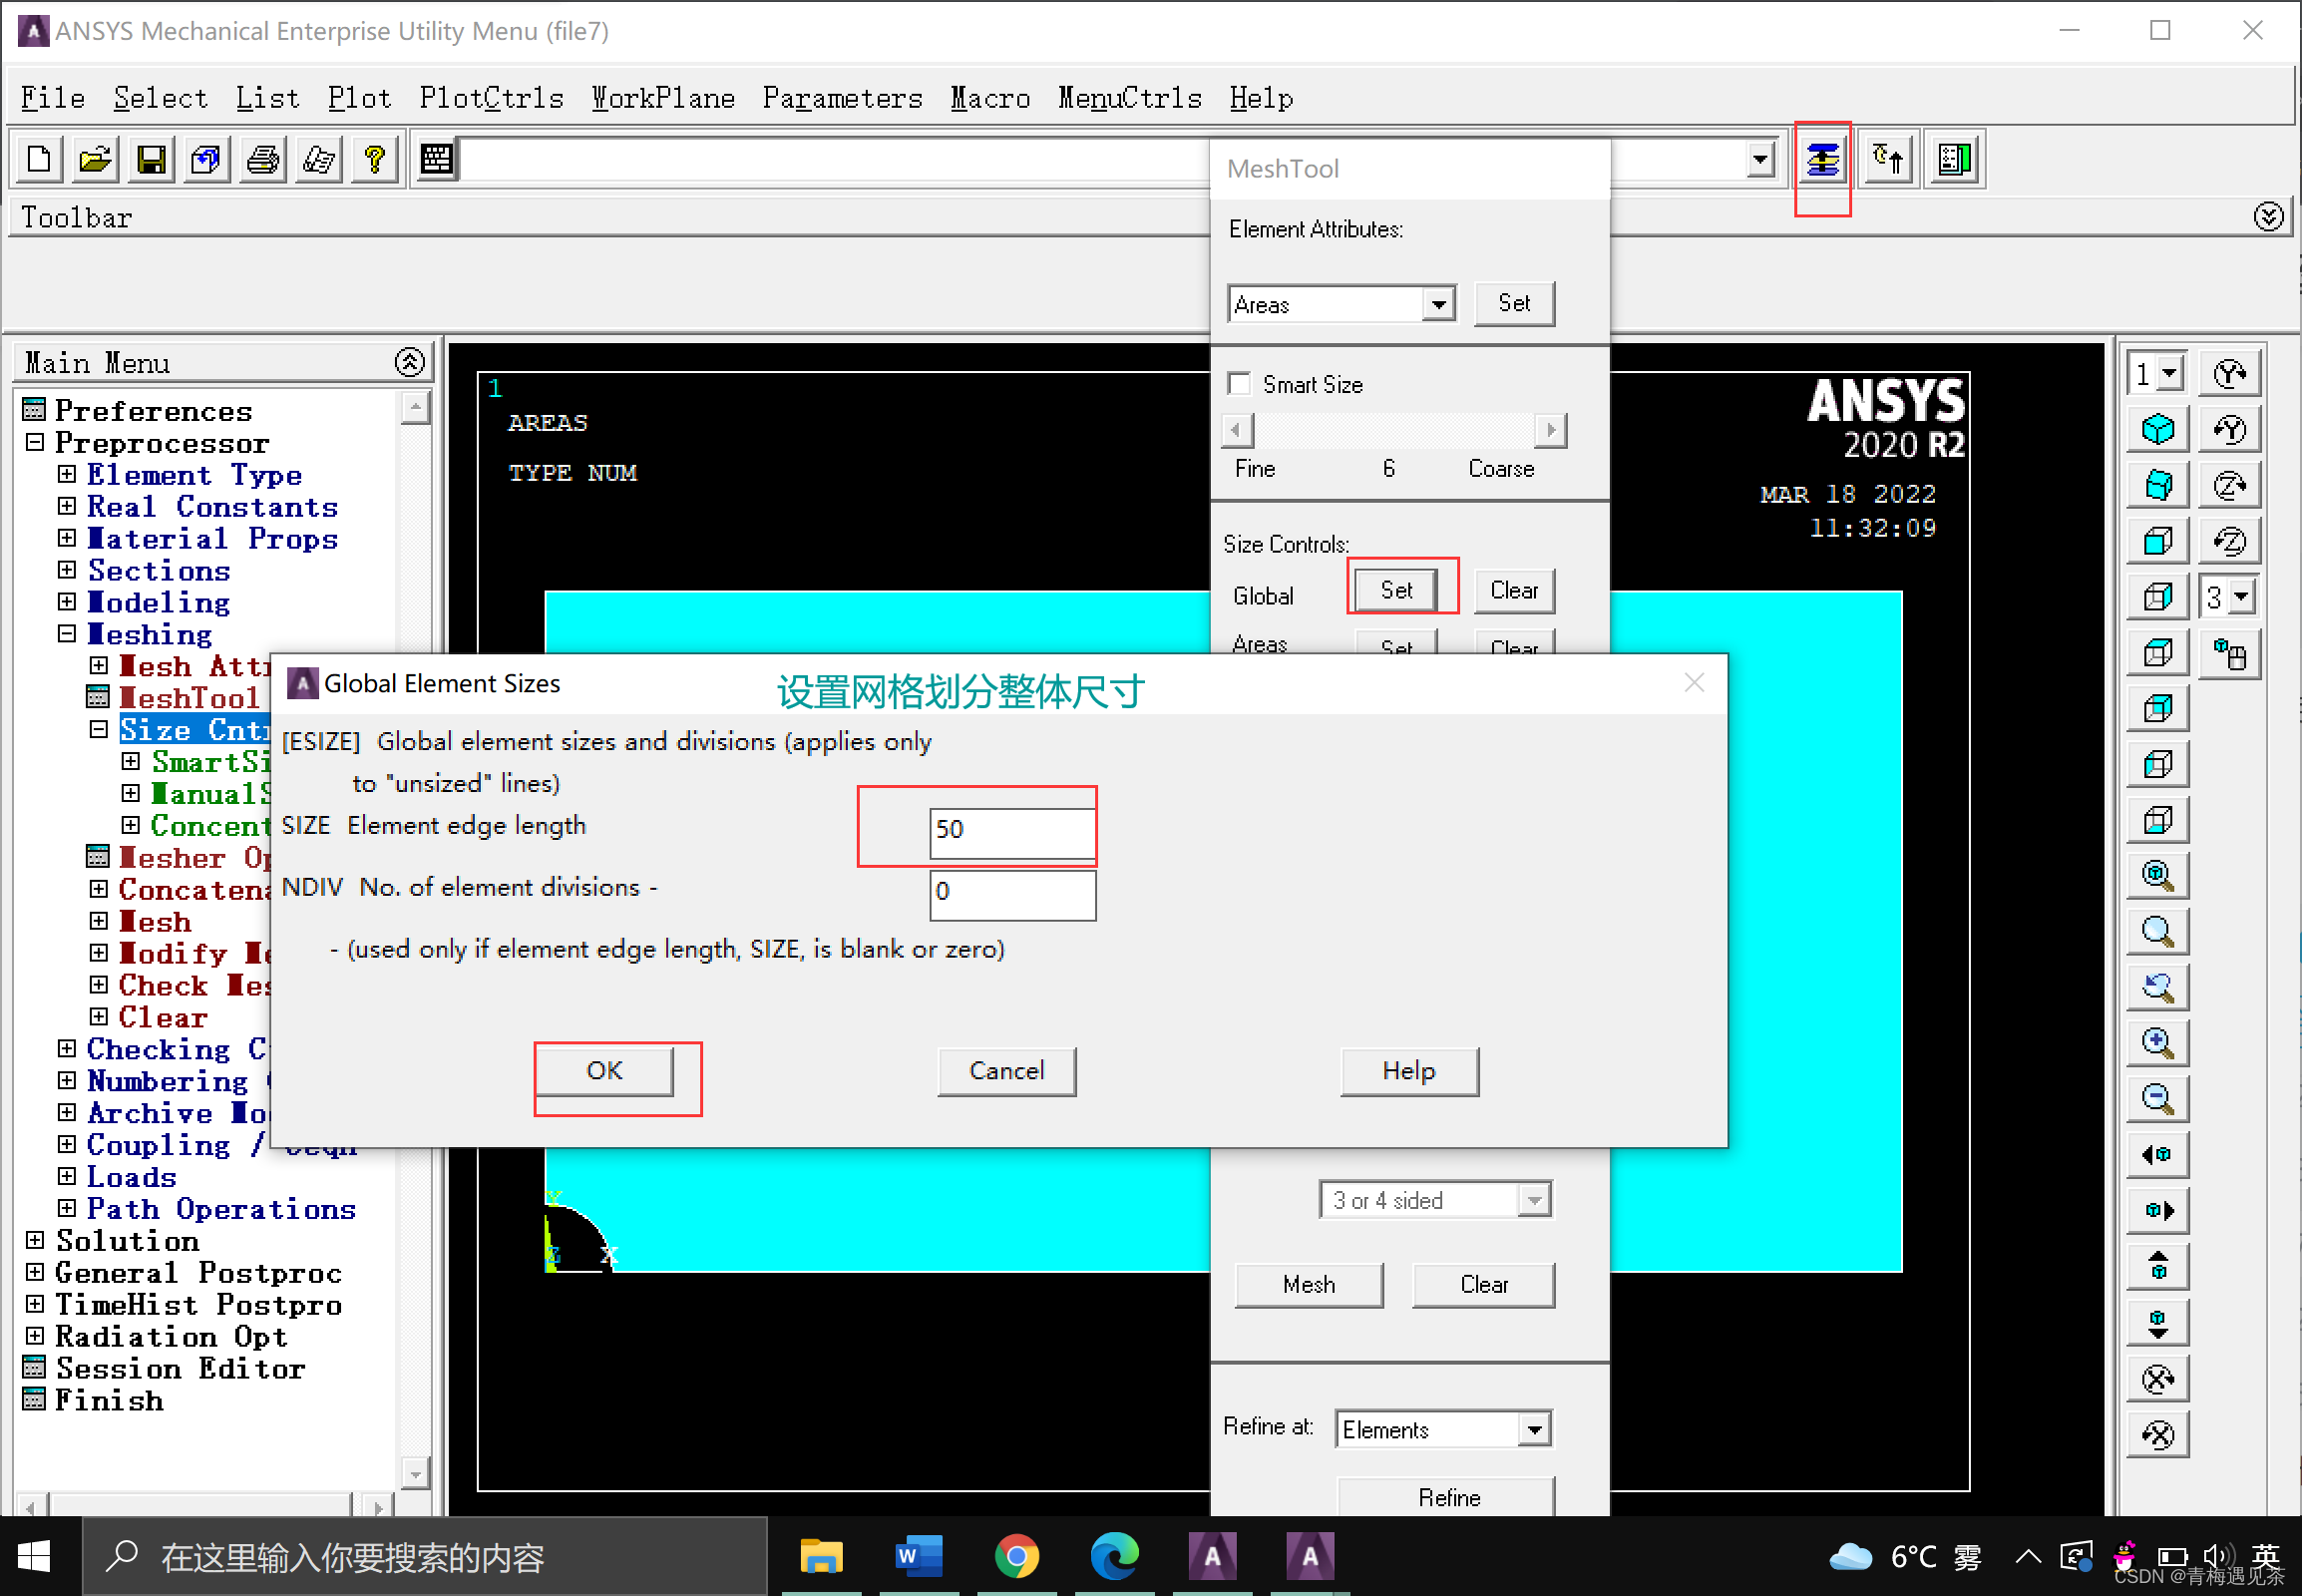Collapse the Meshing tree node
This screenshot has width=2302, height=1596.
point(67,634)
